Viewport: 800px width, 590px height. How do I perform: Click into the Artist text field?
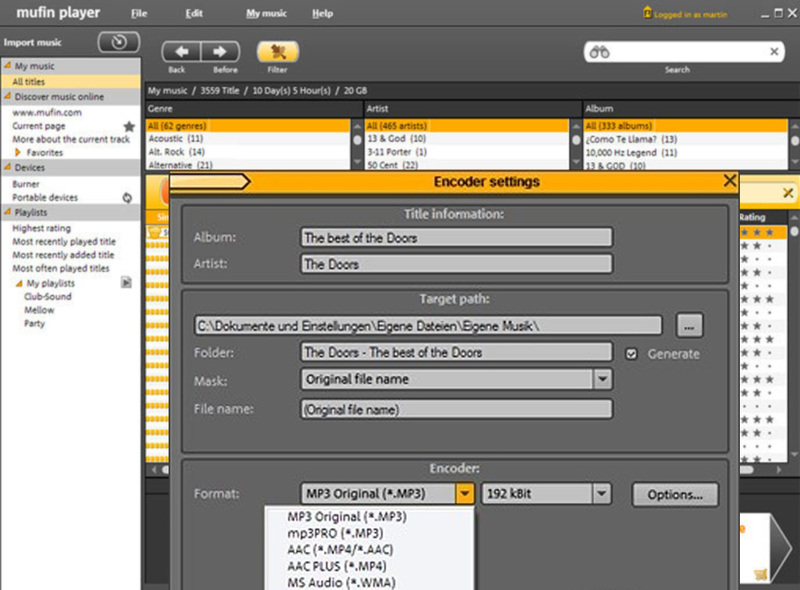click(x=456, y=264)
